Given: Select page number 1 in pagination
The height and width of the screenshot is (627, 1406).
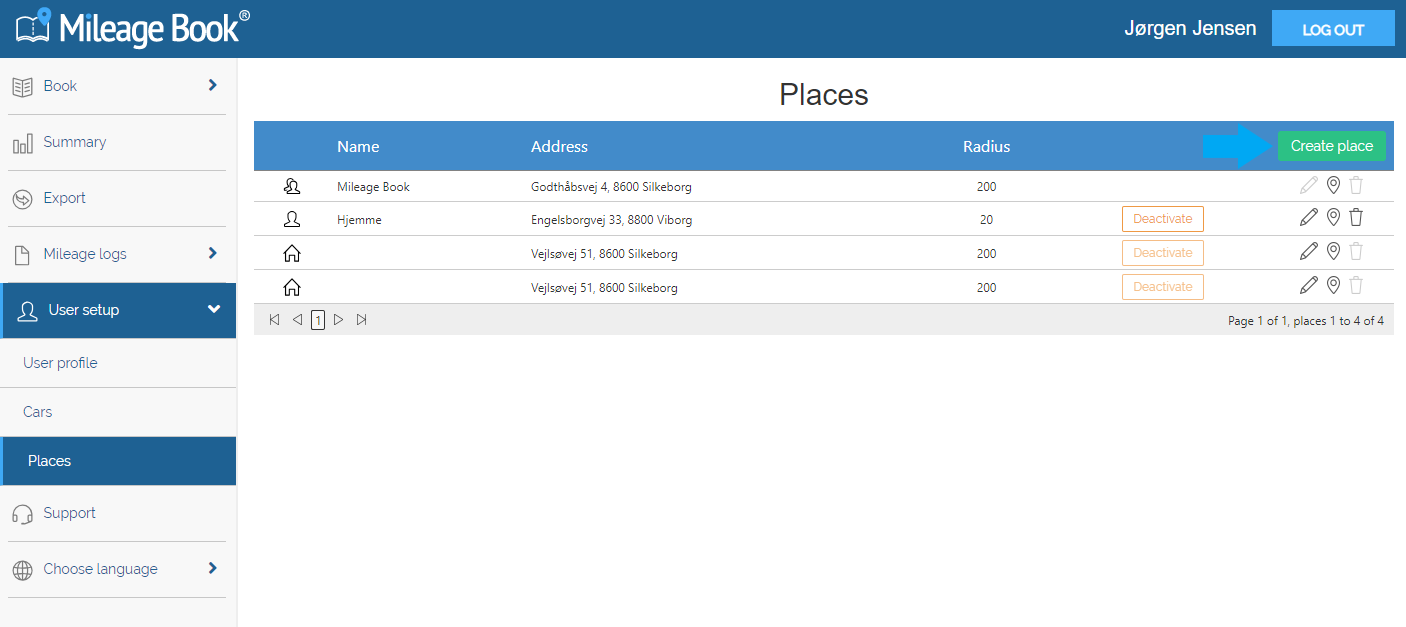Looking at the screenshot, I should [318, 320].
